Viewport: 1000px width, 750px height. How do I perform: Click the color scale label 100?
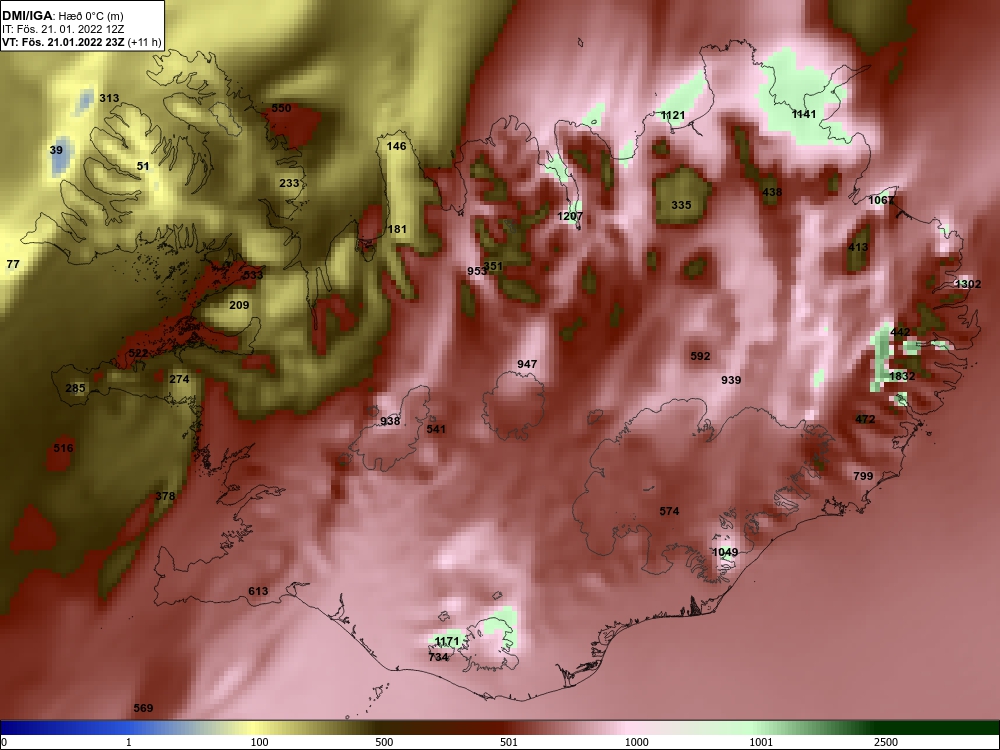[x=259, y=742]
